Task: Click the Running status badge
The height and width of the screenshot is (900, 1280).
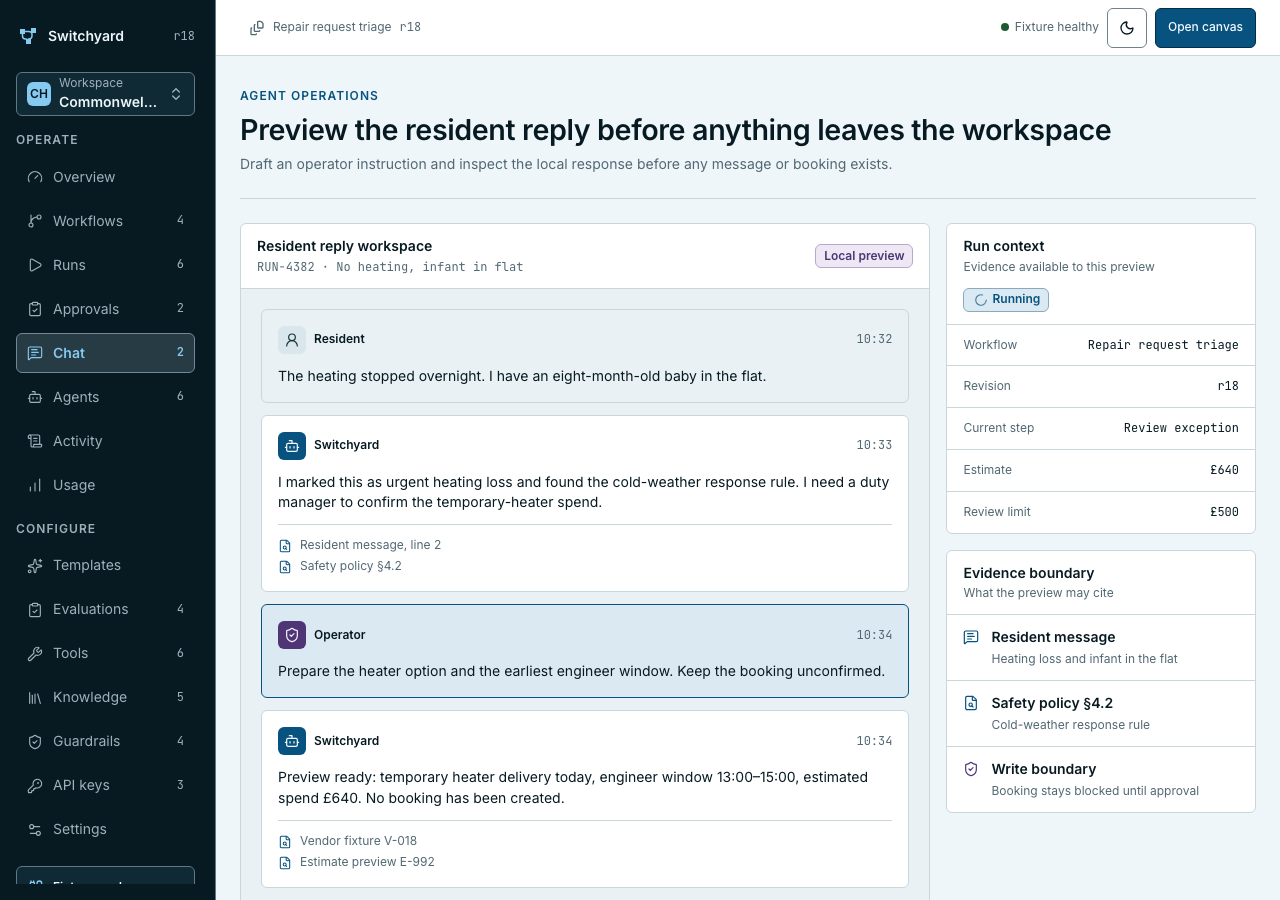Action: (x=1006, y=299)
